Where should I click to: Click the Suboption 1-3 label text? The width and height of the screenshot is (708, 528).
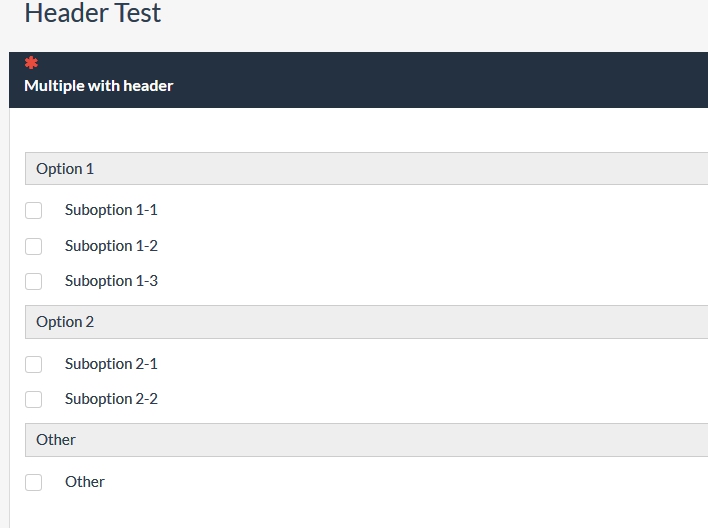(111, 281)
